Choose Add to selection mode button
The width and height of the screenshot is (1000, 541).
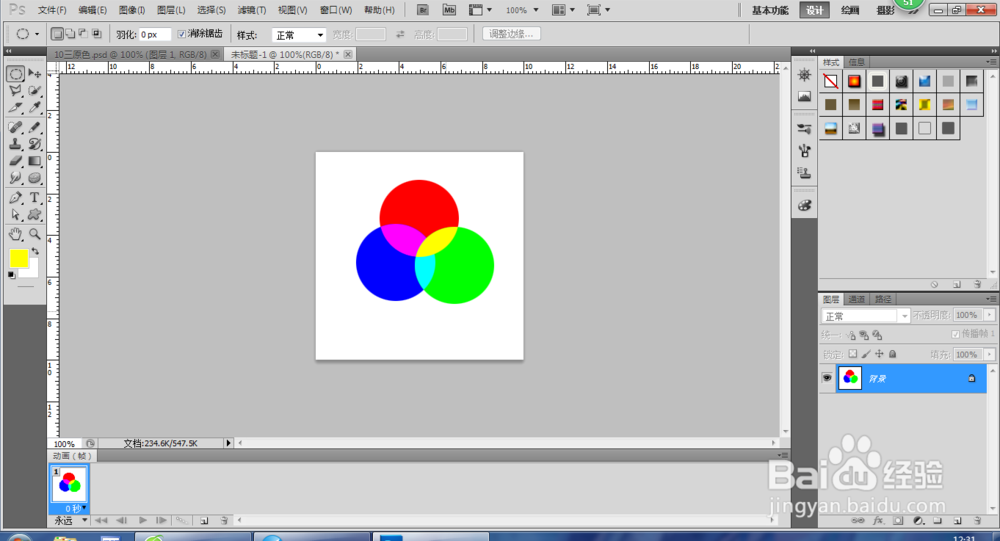tap(70, 34)
